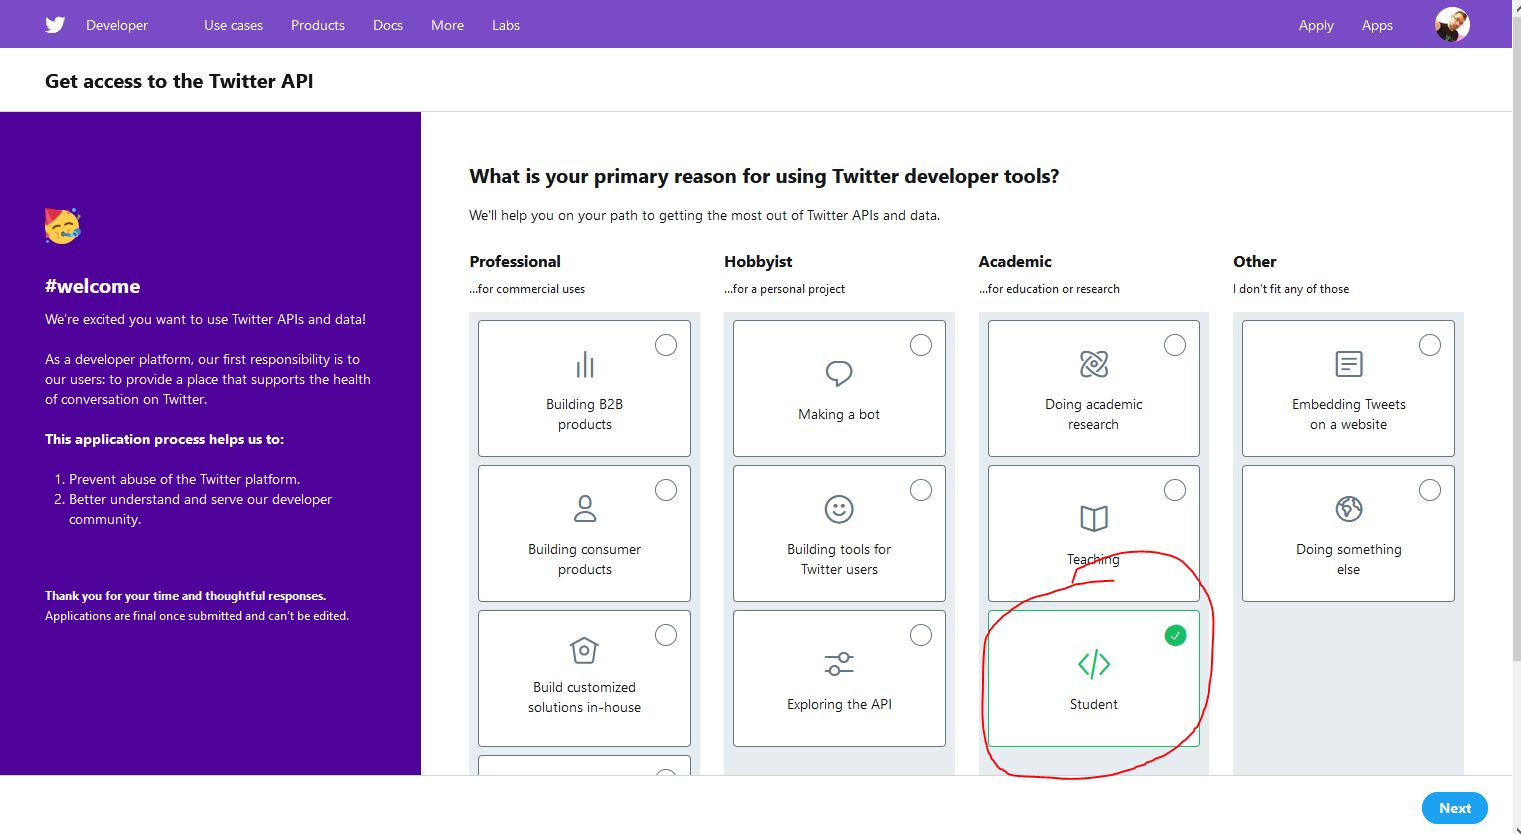Viewport: 1521px width, 834px height.
Task: Open the user profile avatar
Action: pyautogui.click(x=1452, y=25)
